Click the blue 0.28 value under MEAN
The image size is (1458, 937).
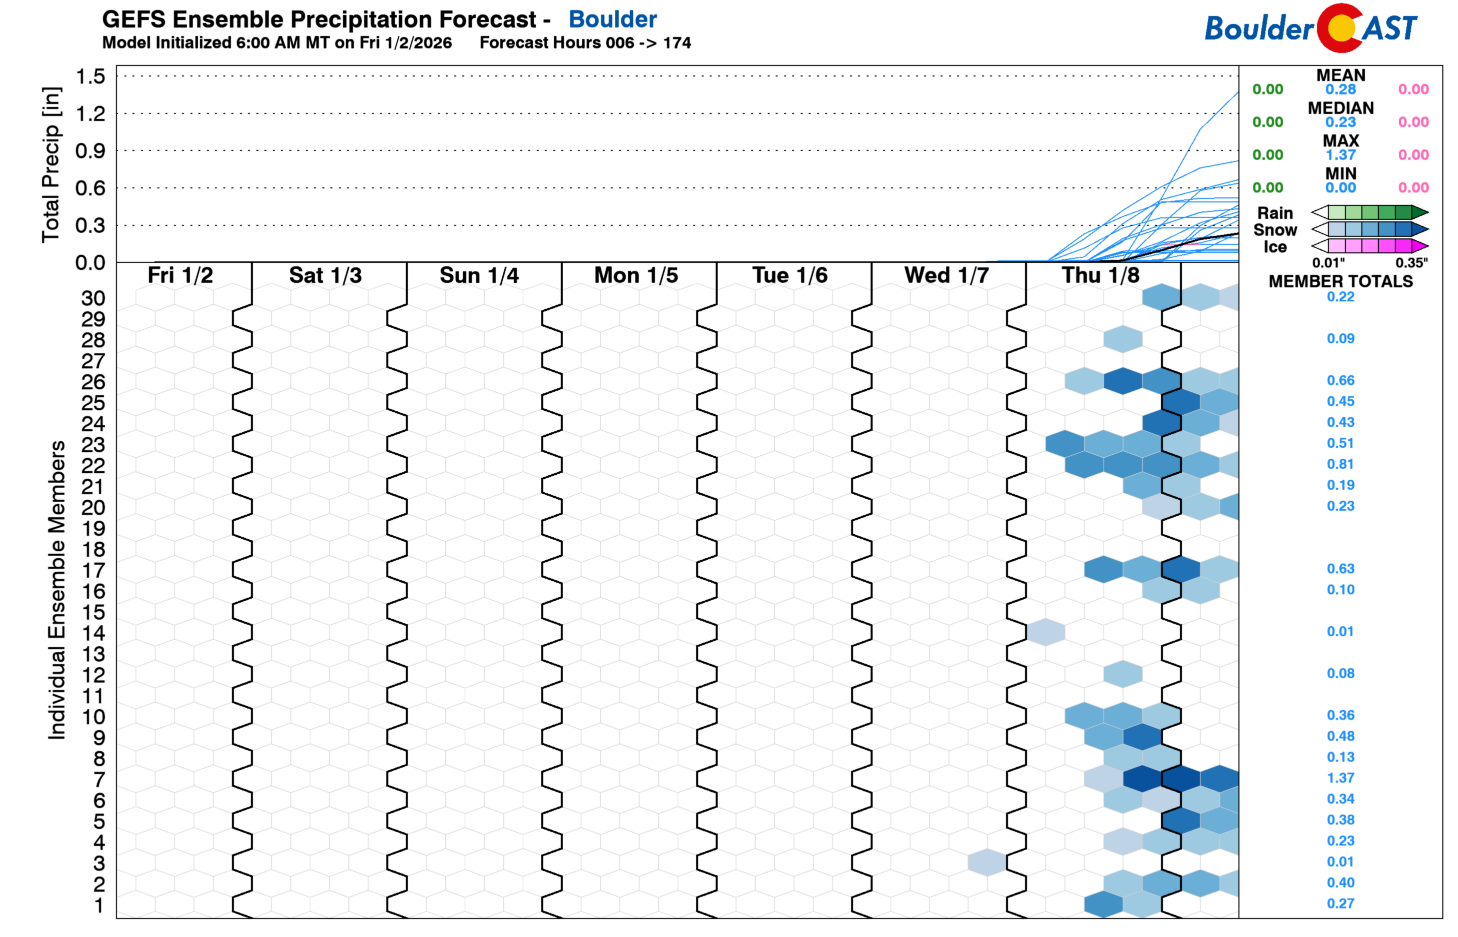(1340, 90)
